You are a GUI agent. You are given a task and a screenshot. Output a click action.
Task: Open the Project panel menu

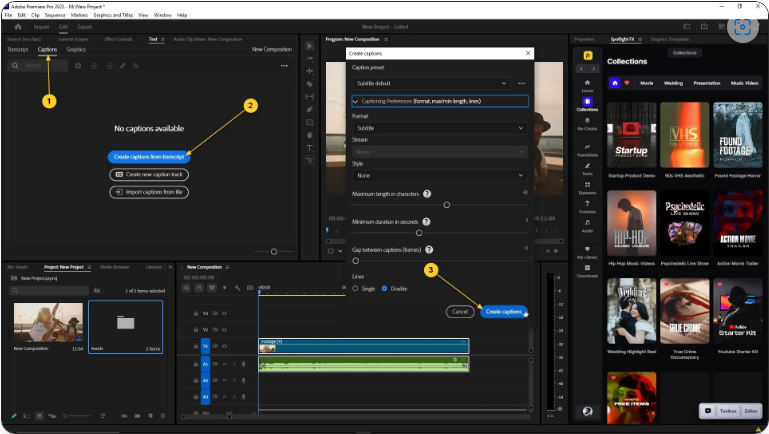(89, 267)
